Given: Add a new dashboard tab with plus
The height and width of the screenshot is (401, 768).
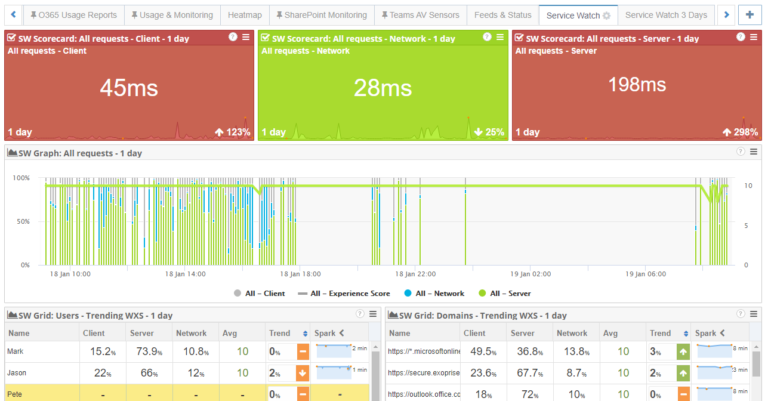Looking at the screenshot, I should tap(749, 15).
